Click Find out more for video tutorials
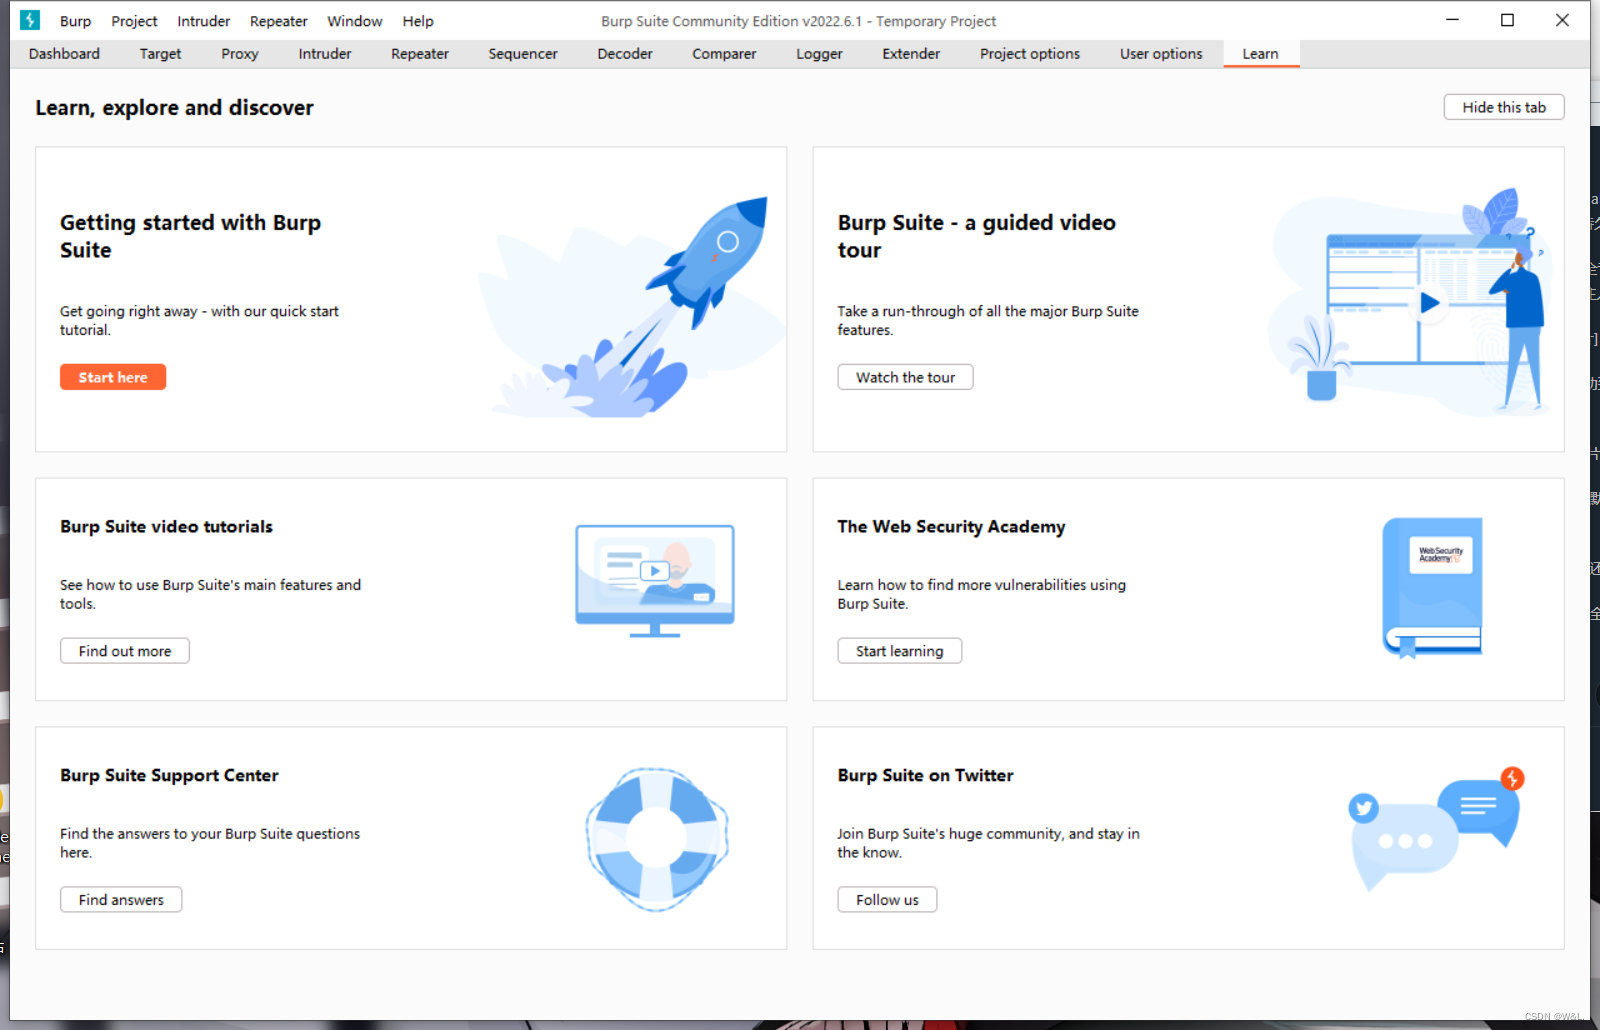This screenshot has width=1600, height=1030. (x=125, y=651)
